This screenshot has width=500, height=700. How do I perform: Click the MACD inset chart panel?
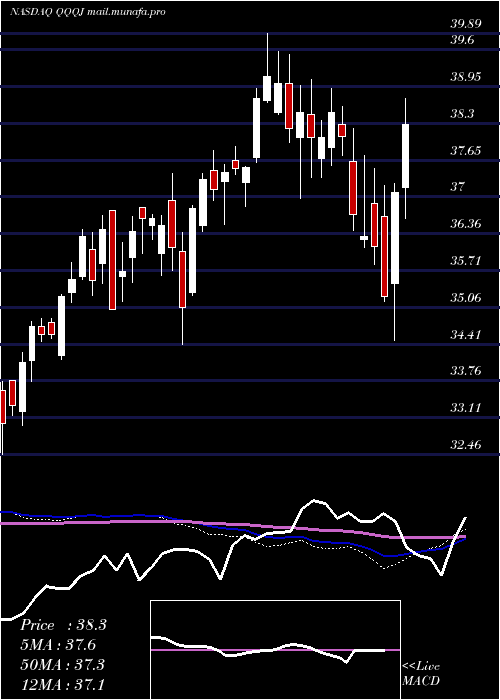click(275, 650)
